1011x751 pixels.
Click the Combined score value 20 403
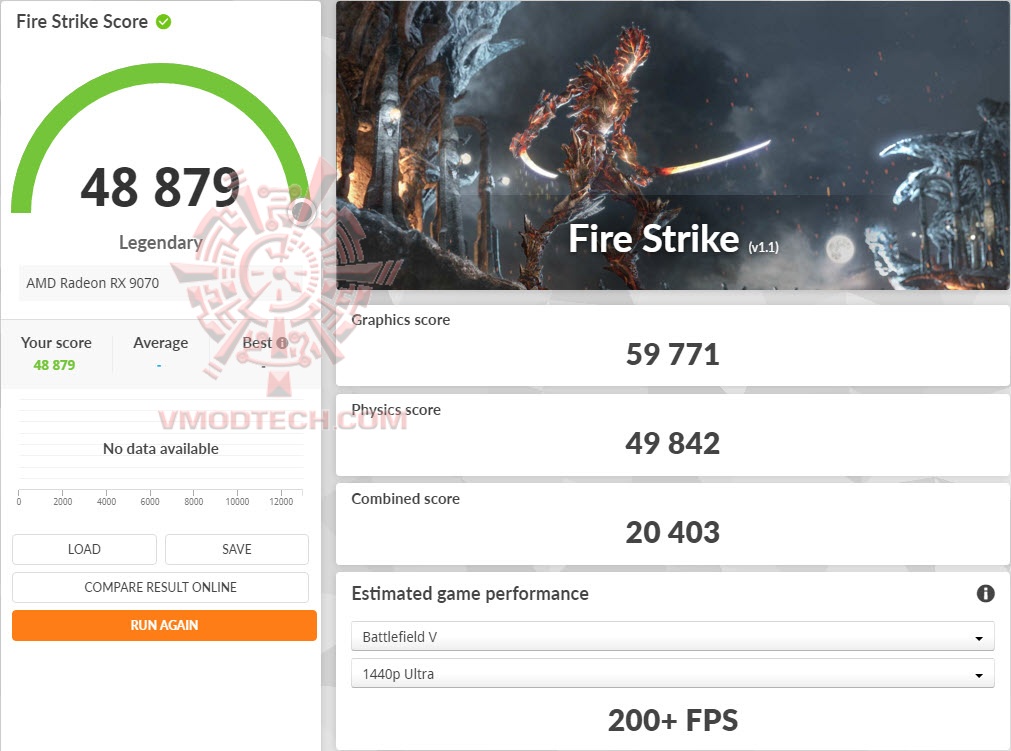click(x=672, y=532)
